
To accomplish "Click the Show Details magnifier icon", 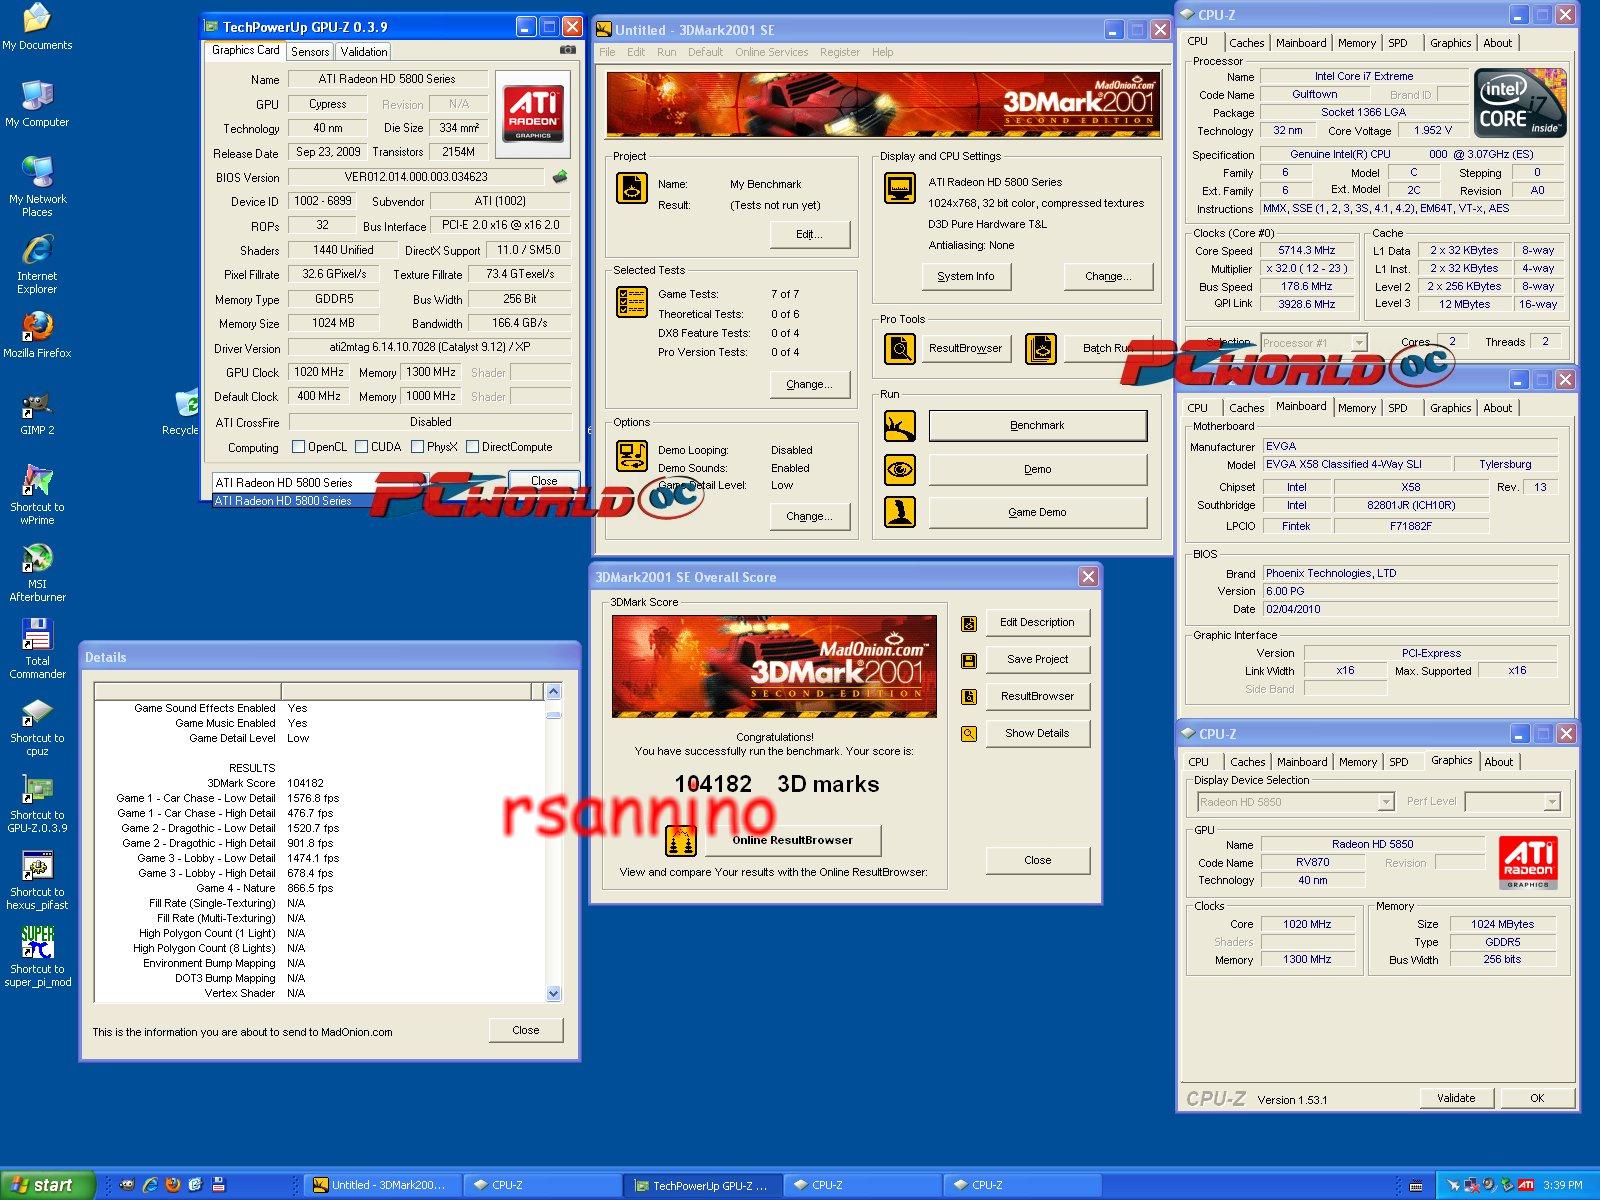I will (x=968, y=734).
